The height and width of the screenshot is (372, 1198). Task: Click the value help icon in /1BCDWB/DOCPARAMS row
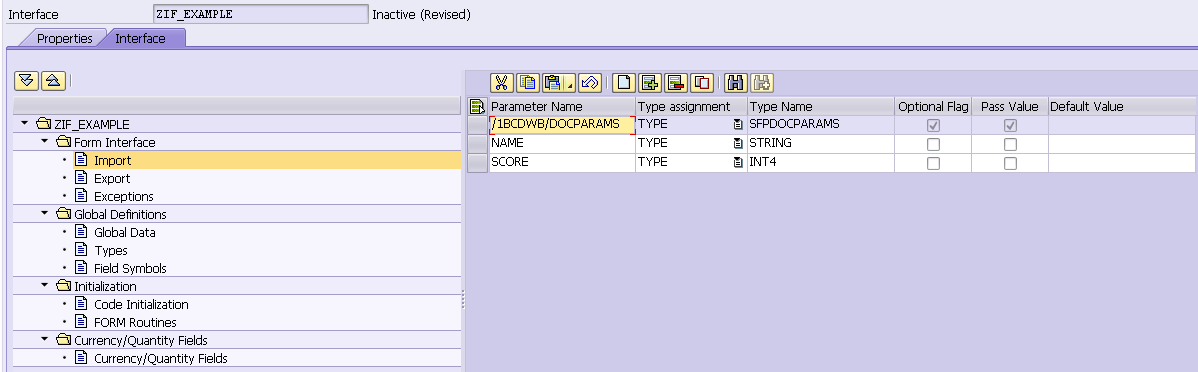[x=738, y=125]
